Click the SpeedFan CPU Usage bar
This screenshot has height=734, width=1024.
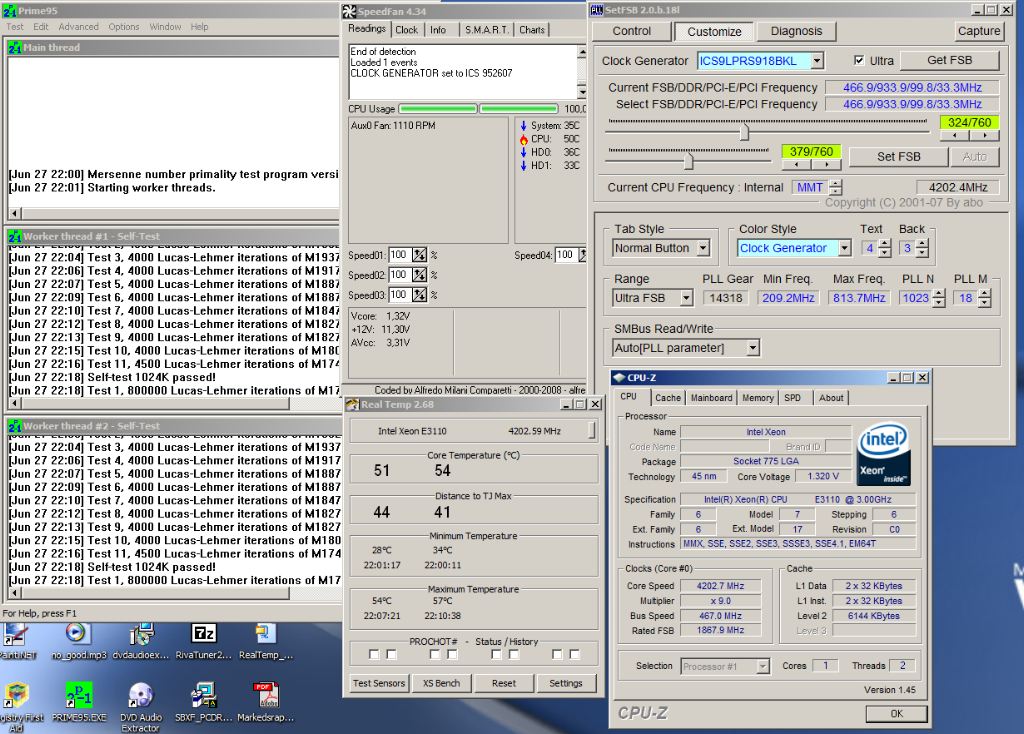pos(479,109)
